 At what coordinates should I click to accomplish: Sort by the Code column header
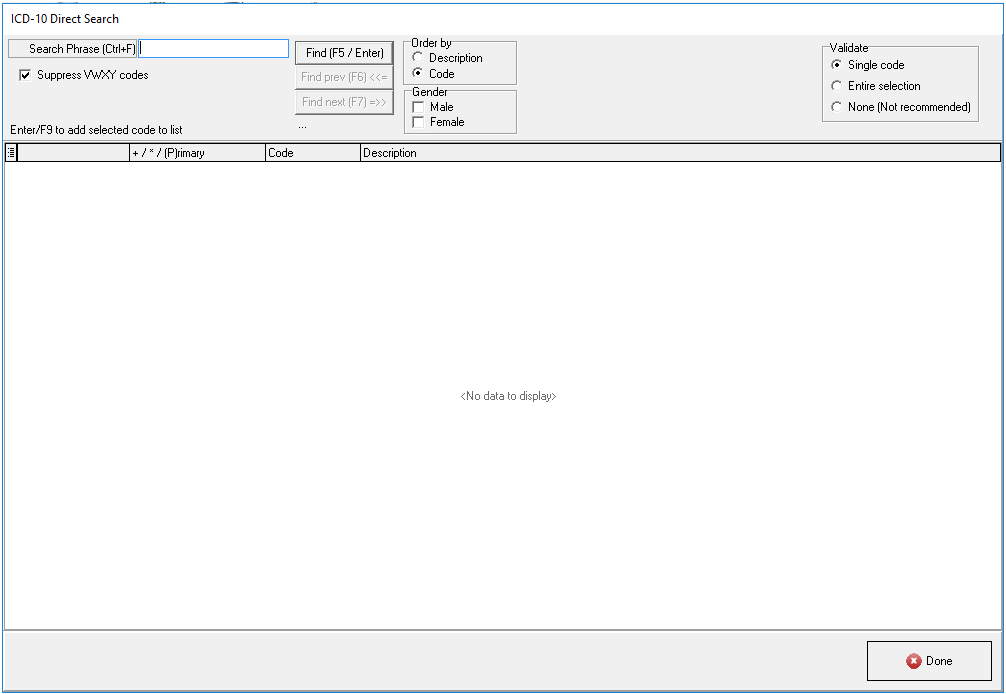click(312, 153)
